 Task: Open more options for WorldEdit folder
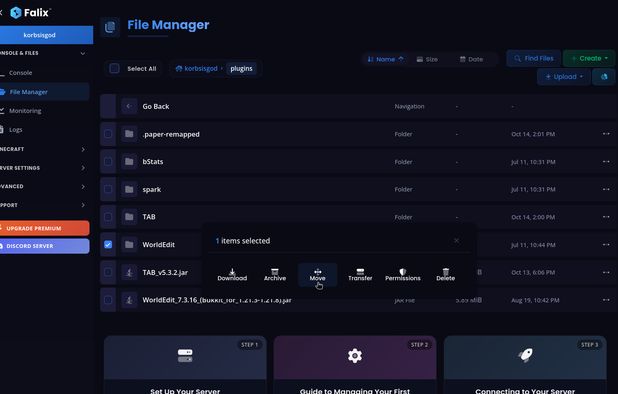tap(606, 245)
